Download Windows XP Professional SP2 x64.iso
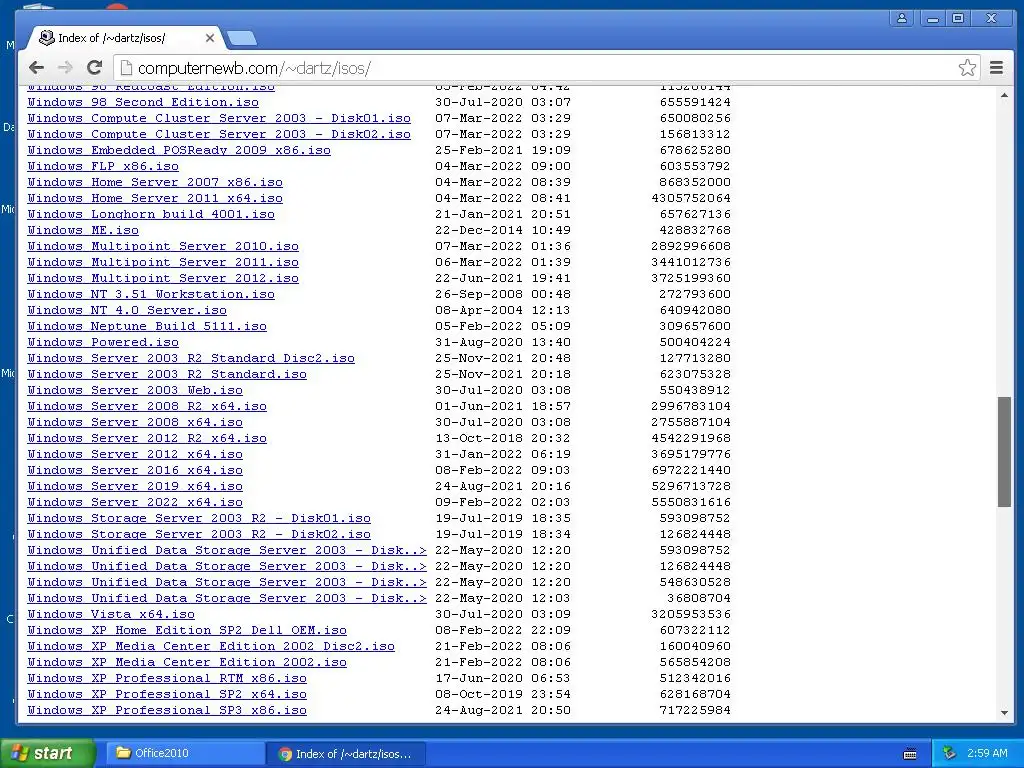The height and width of the screenshot is (768, 1024). click(x=167, y=694)
